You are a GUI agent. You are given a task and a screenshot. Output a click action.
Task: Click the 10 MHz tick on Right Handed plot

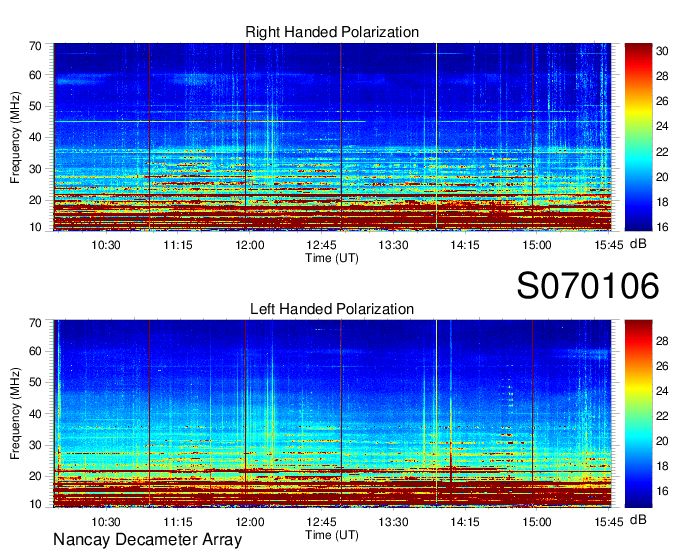(35, 227)
